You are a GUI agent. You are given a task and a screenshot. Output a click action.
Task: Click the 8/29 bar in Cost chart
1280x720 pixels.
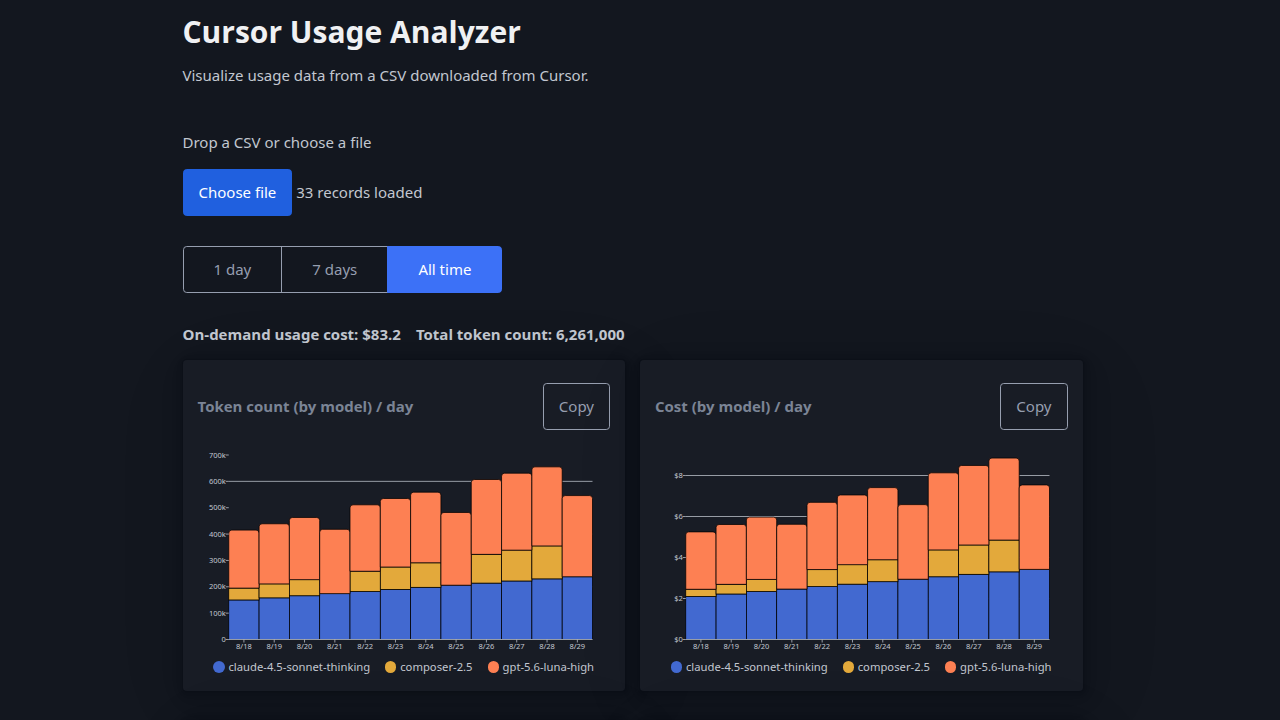tap(1034, 562)
